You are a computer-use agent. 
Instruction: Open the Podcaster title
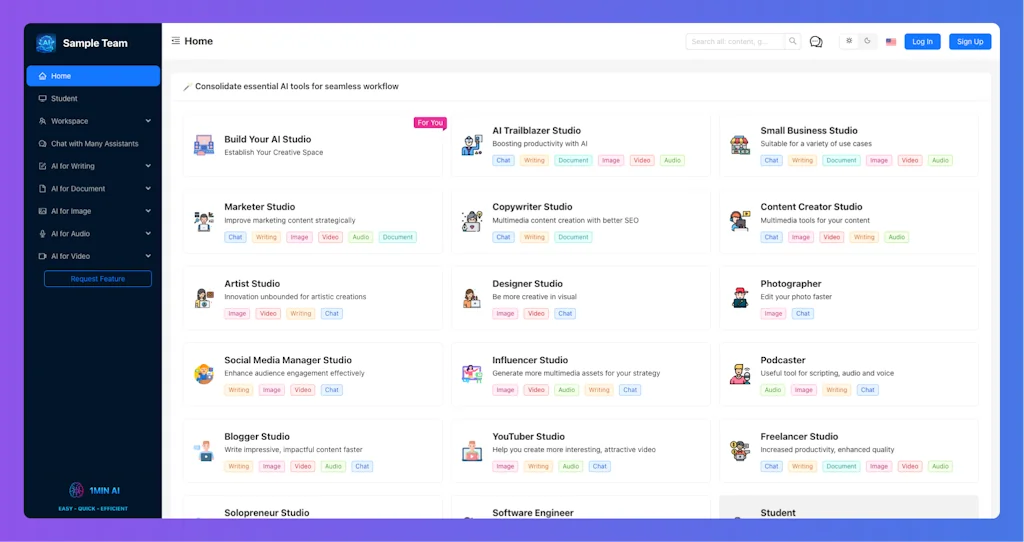(782, 360)
